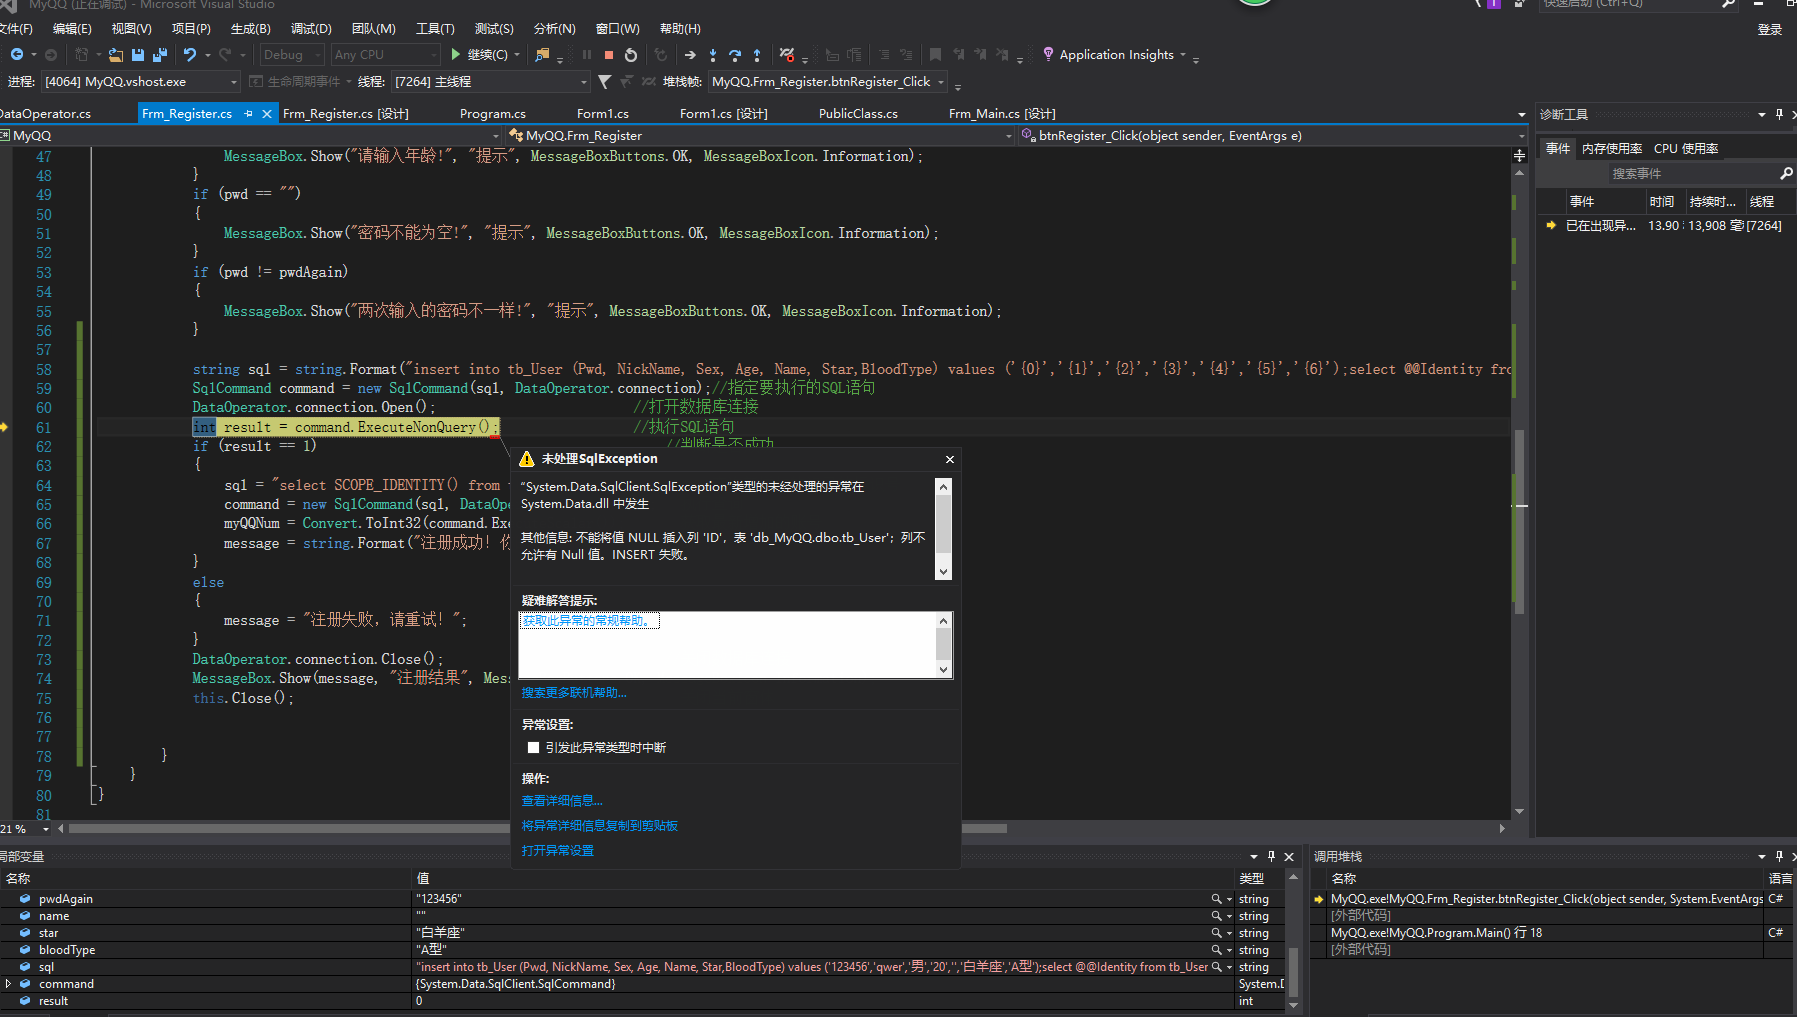The height and width of the screenshot is (1017, 1797).
Task: Click the green Continue (继续) play icon
Action: tap(456, 55)
